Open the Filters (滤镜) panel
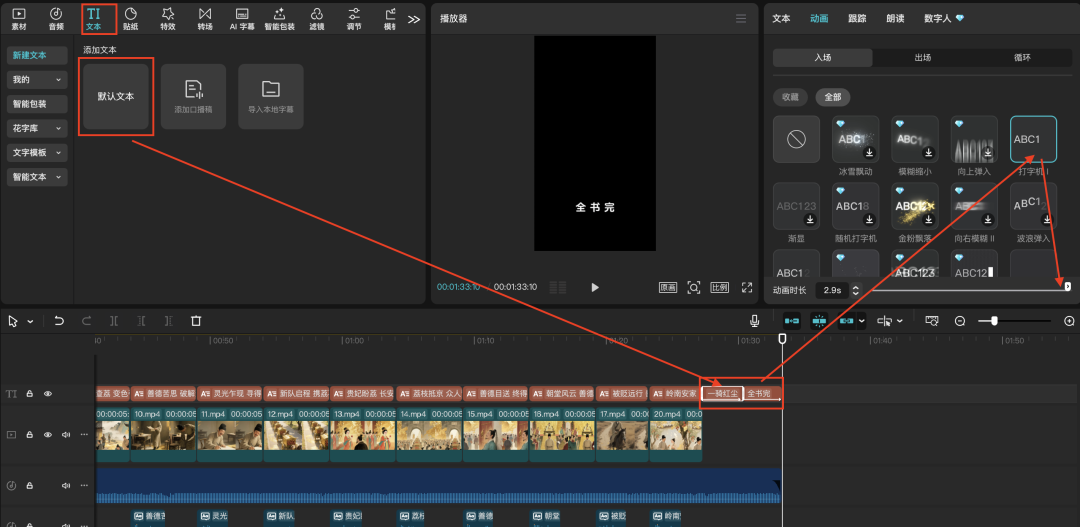The image size is (1080, 527). coord(317,17)
